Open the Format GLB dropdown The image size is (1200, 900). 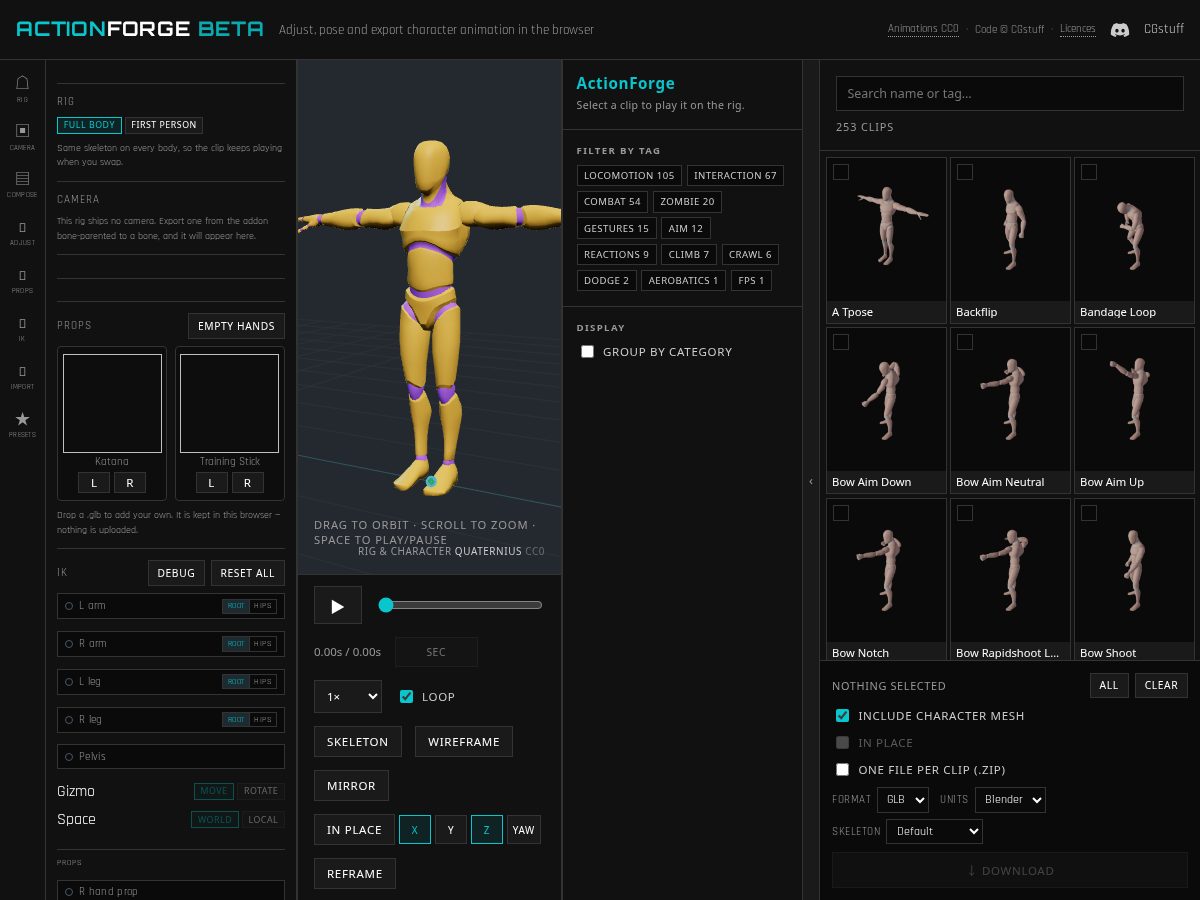coord(903,799)
